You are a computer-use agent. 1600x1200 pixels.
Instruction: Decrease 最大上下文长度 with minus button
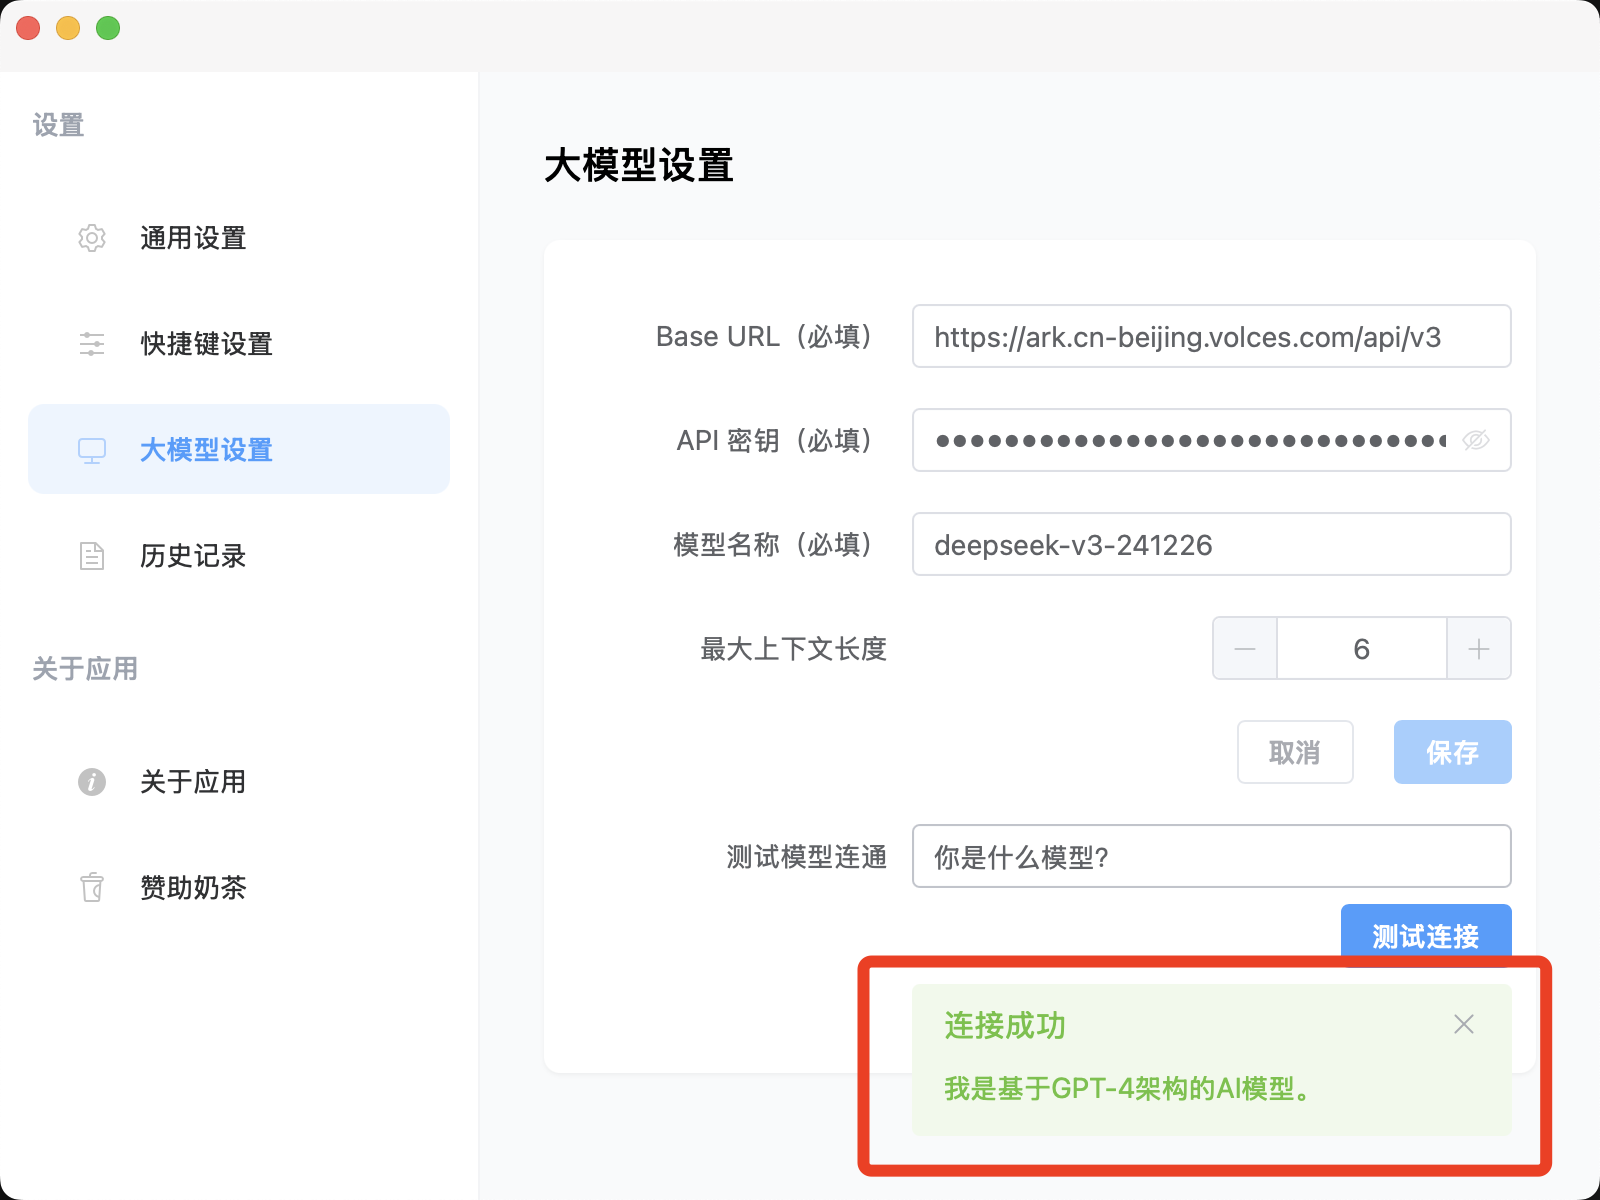pos(1245,649)
